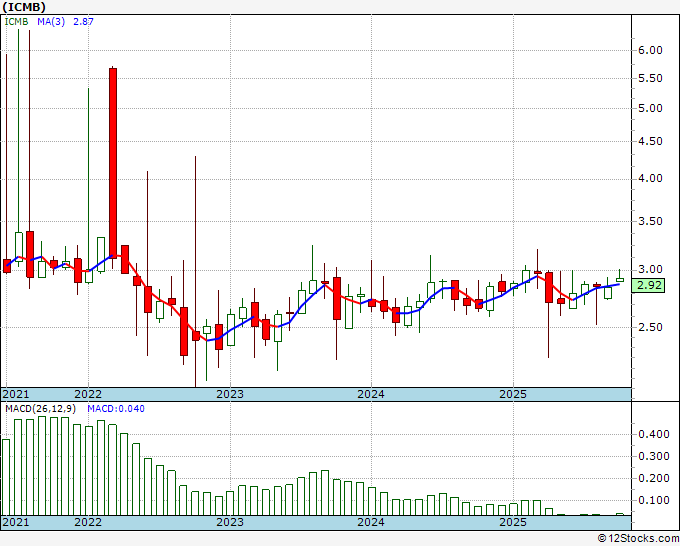
Task: Click the 2021 label on MACD axis
Action: coord(16,522)
